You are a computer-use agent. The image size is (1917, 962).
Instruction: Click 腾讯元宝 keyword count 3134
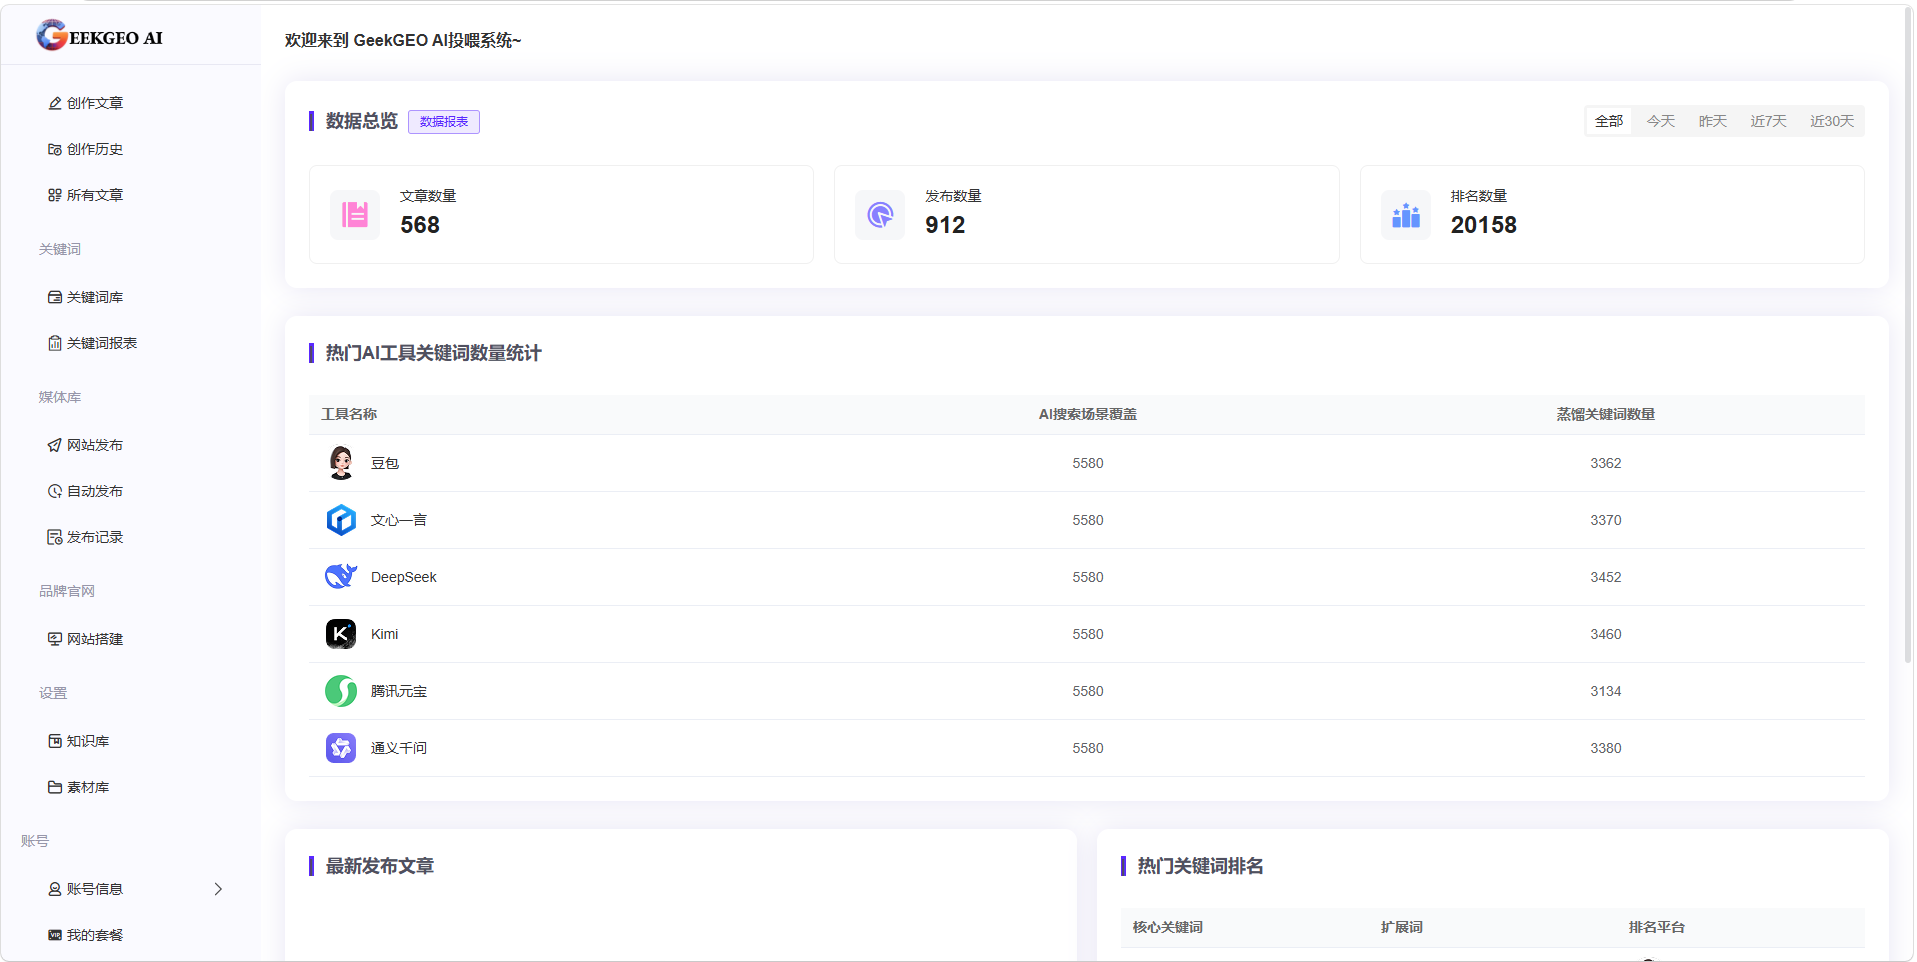[1606, 691]
